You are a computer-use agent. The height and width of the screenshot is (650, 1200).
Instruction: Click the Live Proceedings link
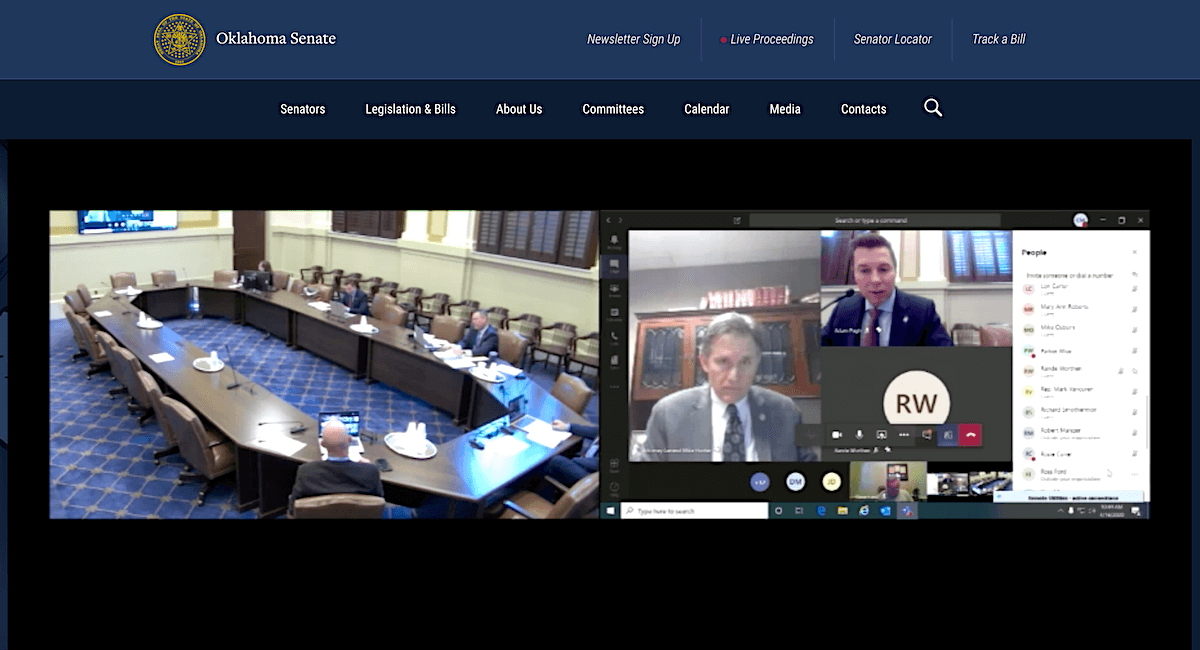[x=771, y=39]
